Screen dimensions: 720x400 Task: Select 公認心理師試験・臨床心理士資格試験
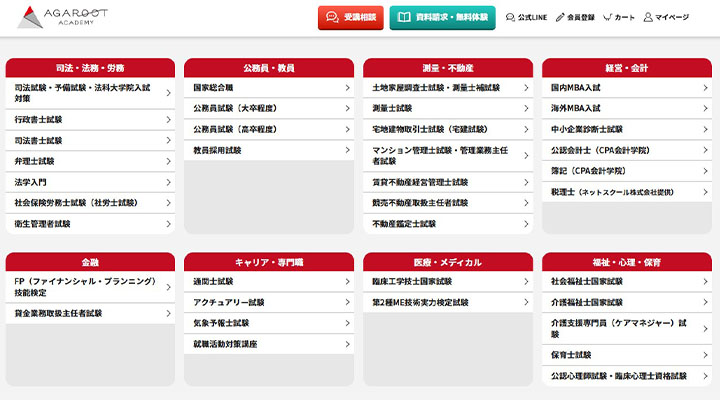coord(627,376)
